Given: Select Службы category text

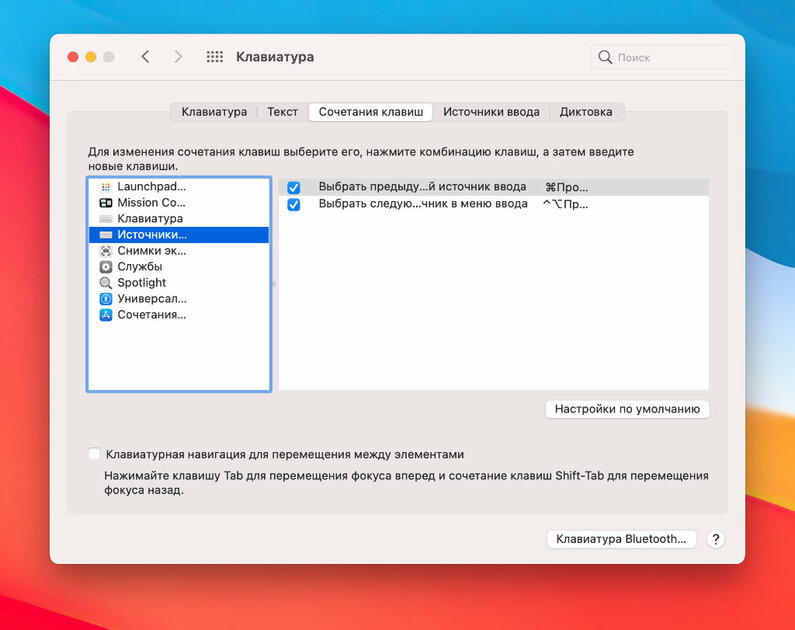Looking at the screenshot, I should (139, 267).
